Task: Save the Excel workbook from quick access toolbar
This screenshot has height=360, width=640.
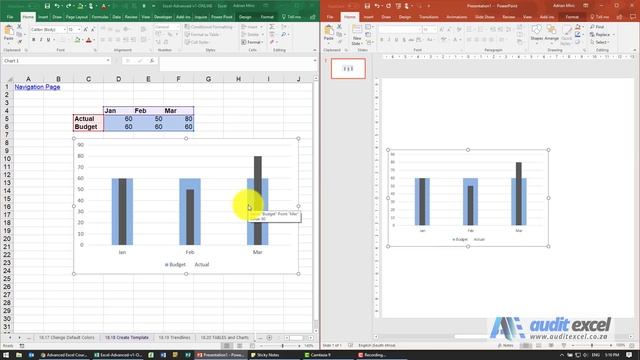Action: [47, 6]
